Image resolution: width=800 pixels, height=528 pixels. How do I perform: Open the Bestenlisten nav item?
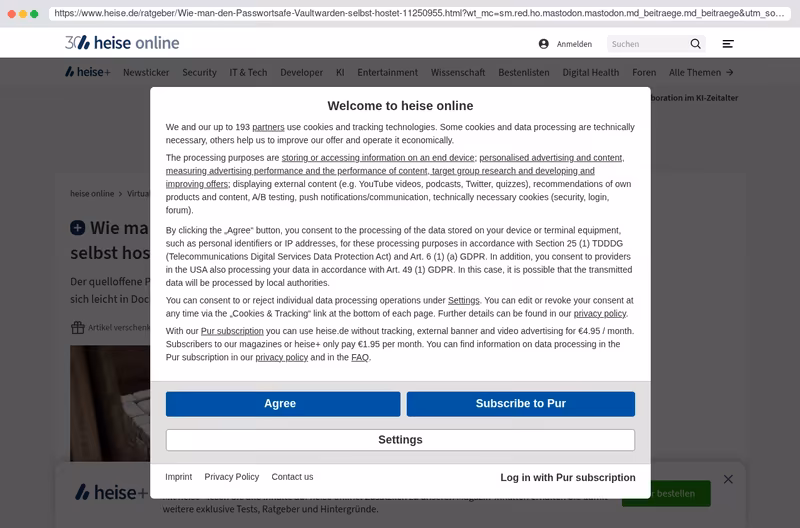524,72
